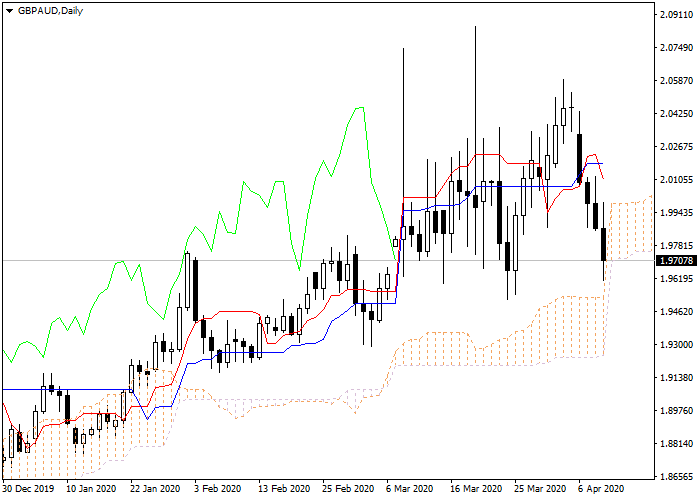The width and height of the screenshot is (700, 500).
Task: Click the 25 Mar 2020 date label
Action: [540, 489]
